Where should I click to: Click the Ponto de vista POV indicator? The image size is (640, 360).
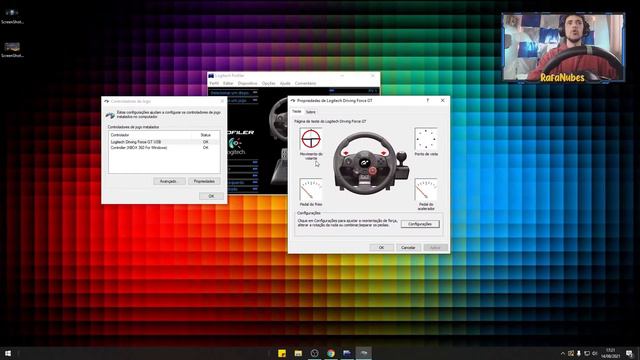pos(426,139)
